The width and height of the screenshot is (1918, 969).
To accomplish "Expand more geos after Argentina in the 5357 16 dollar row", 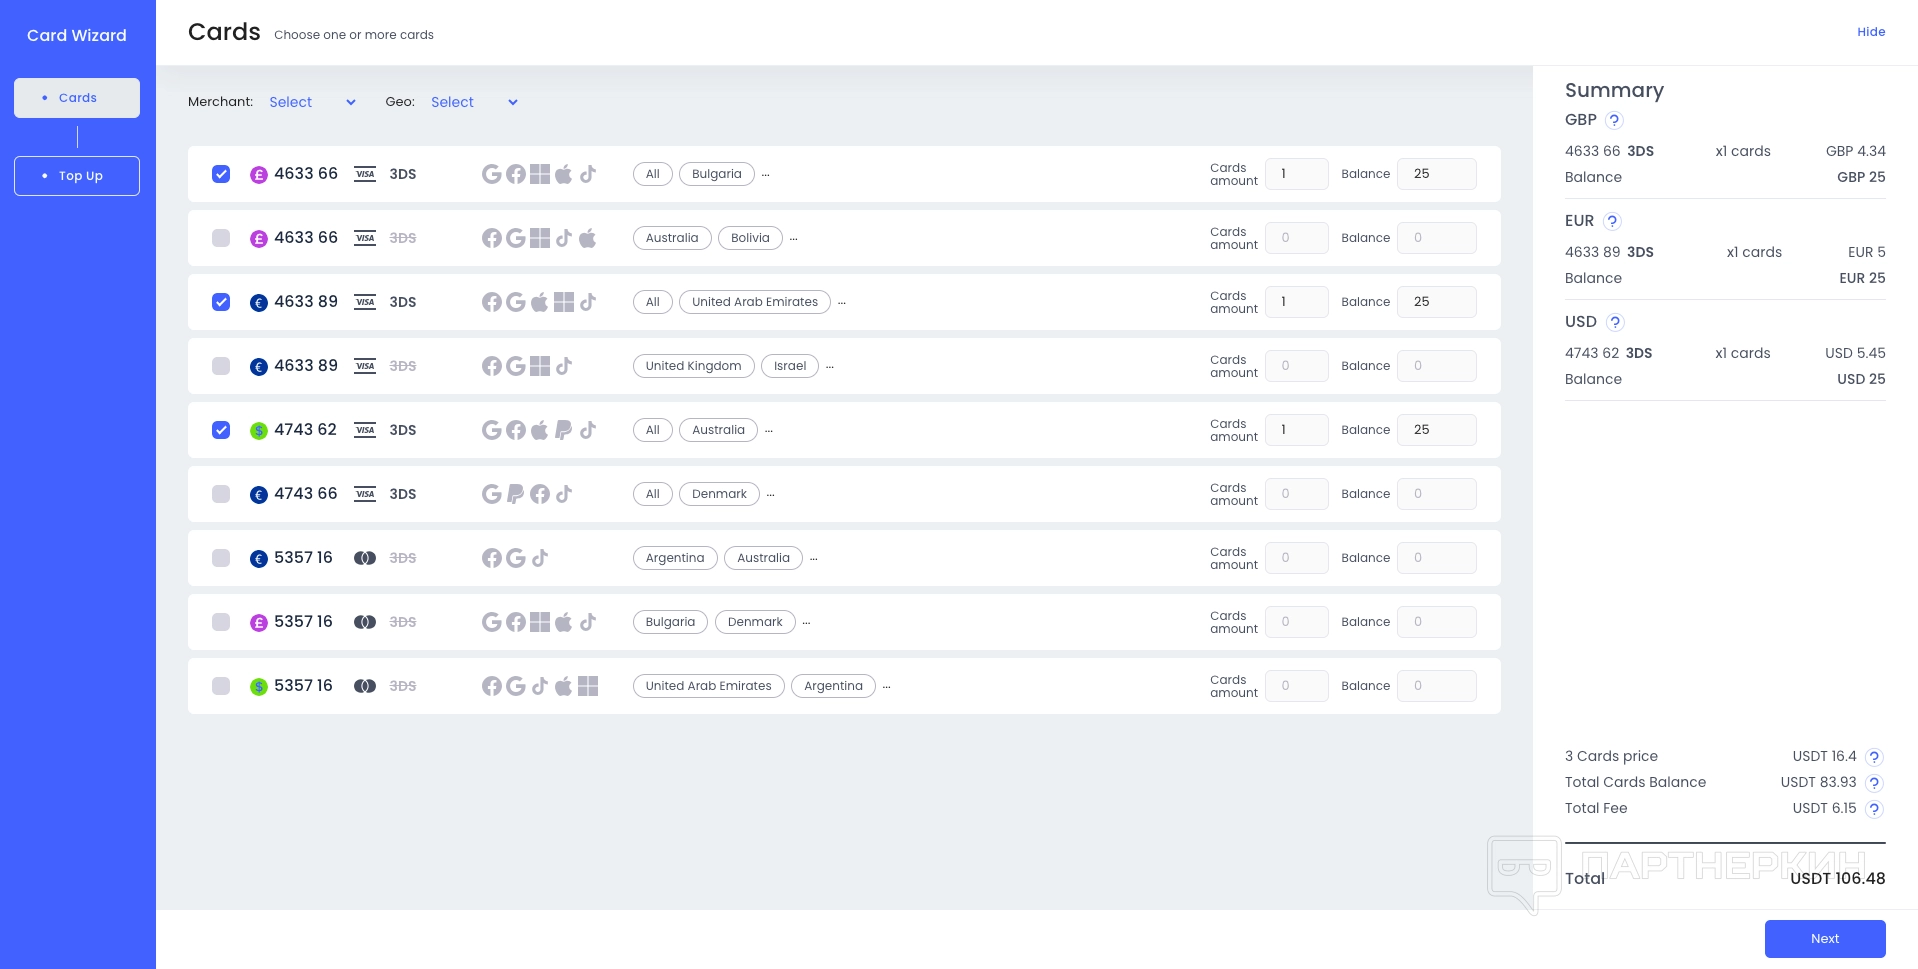I will pyautogui.click(x=887, y=687).
